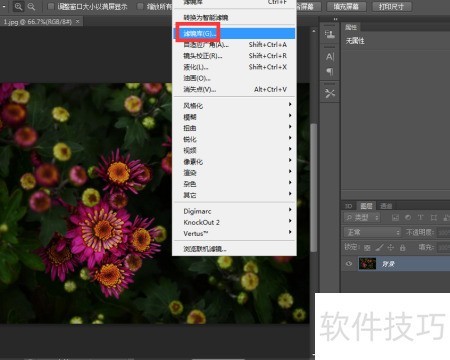Select the zoom out magnifier icon
The width and height of the screenshot is (450, 360).
pos(31,6)
